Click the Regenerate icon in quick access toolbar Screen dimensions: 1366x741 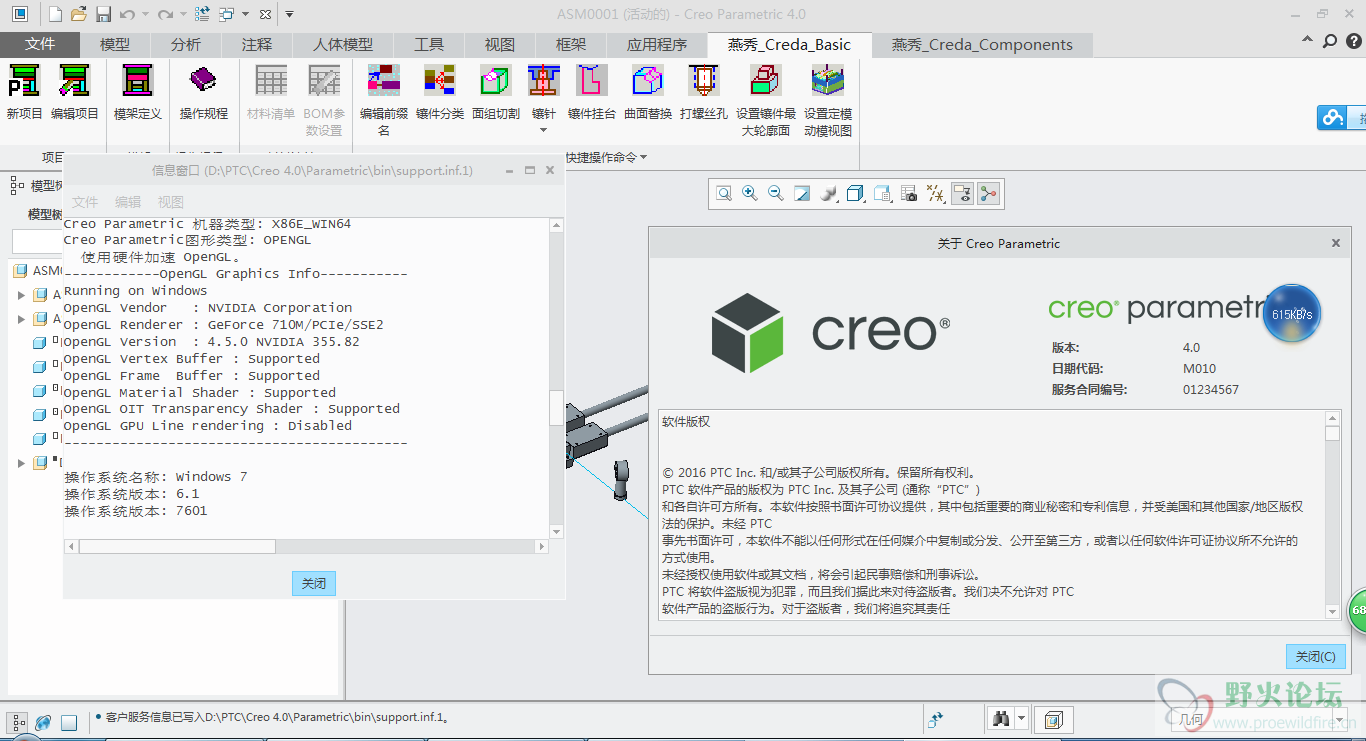coord(202,14)
